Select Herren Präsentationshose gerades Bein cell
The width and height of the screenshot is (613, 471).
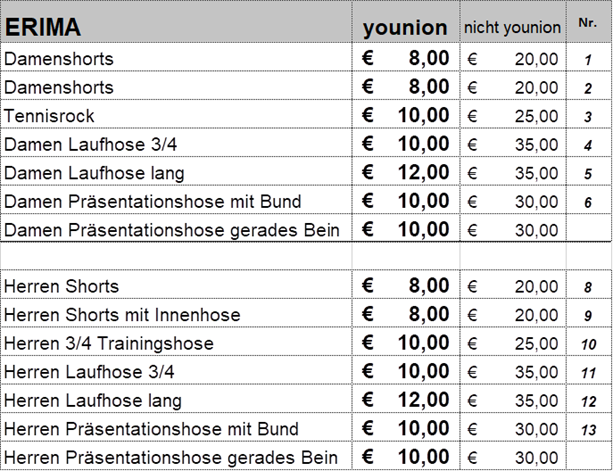[176, 456]
